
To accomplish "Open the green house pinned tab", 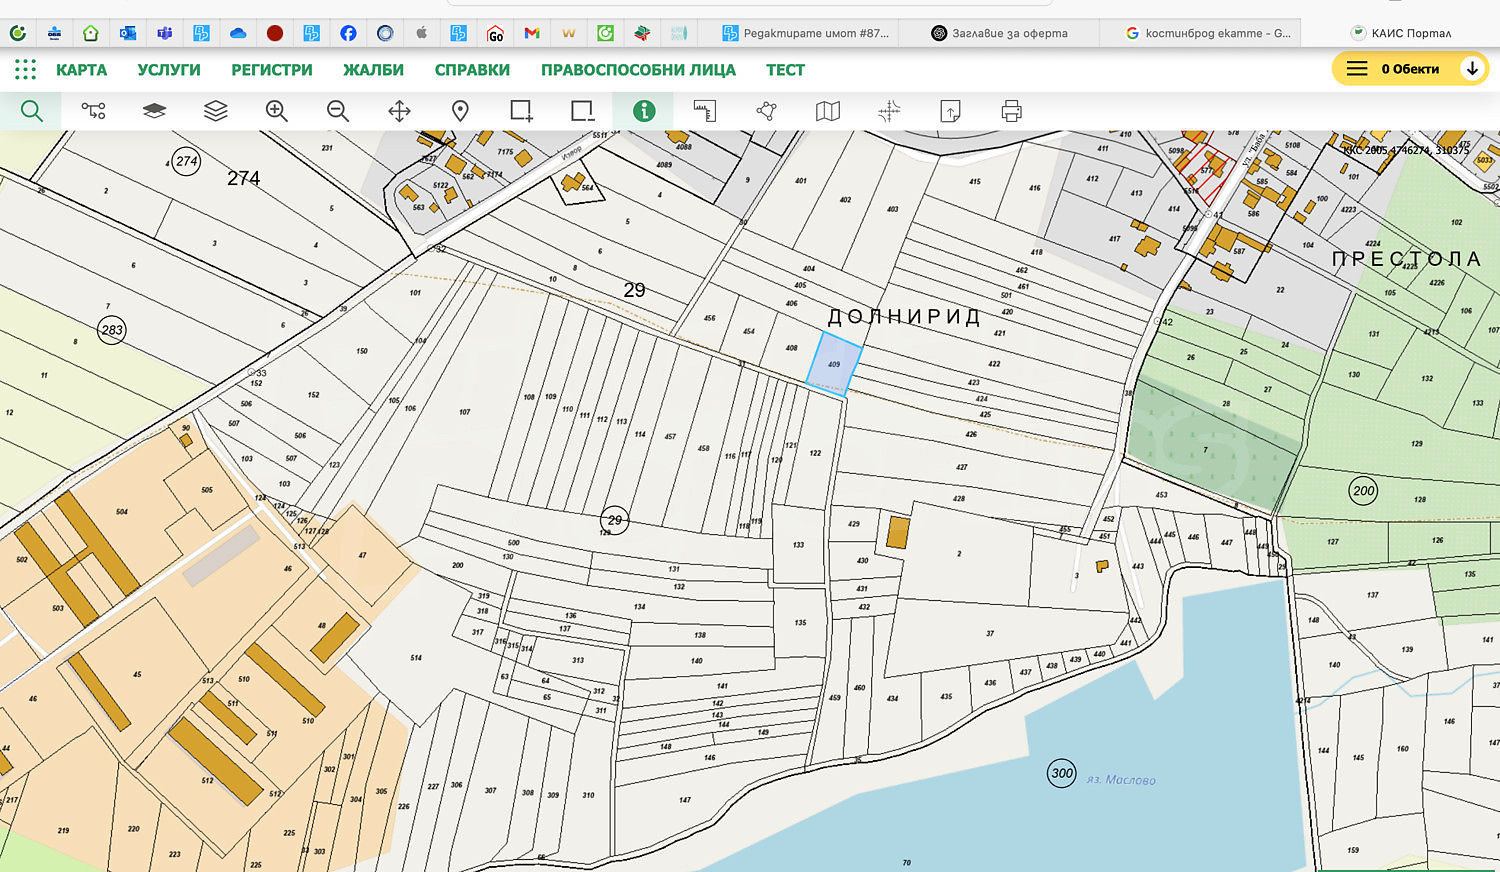I will coord(91,33).
